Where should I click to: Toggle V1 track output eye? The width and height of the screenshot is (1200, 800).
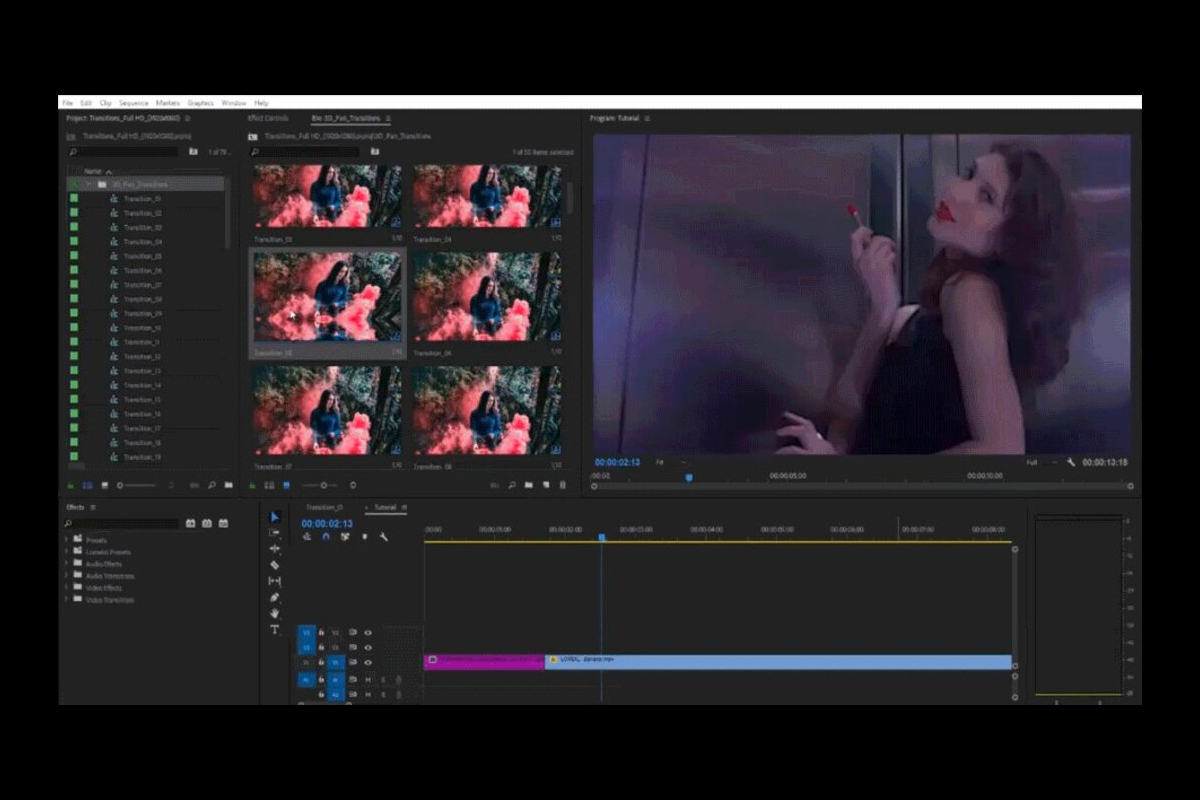tap(368, 662)
